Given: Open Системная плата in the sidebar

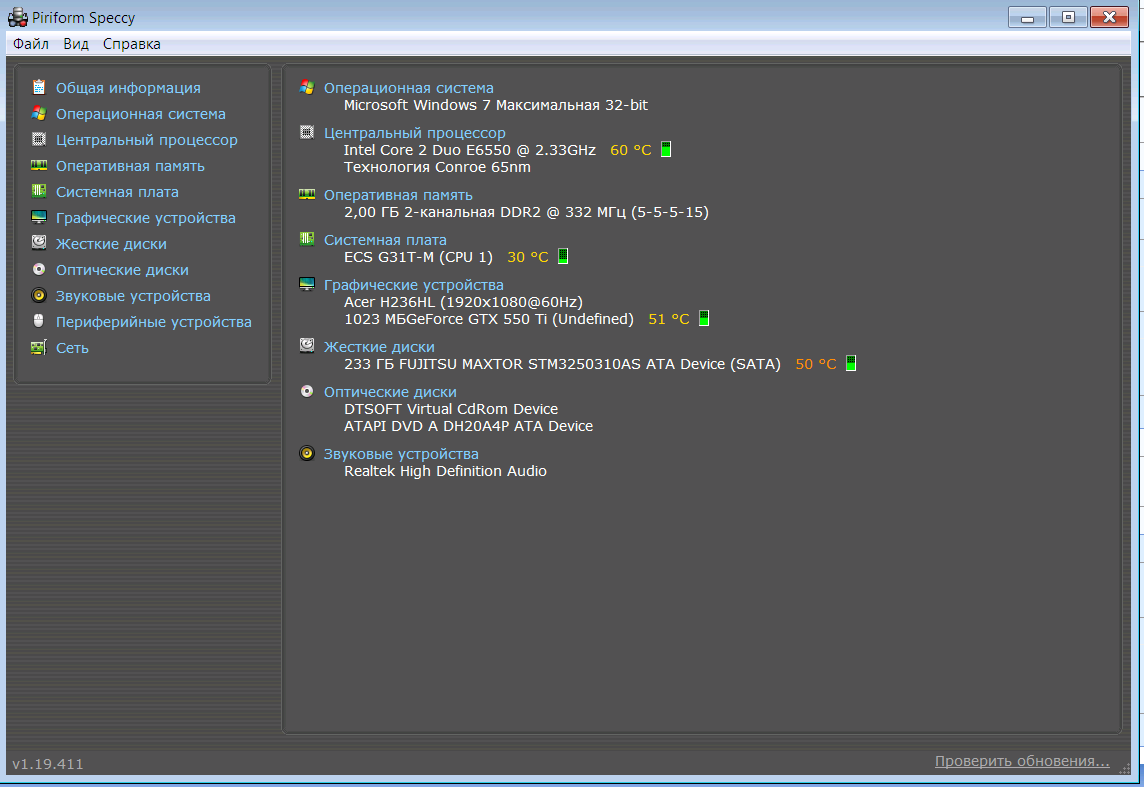Looking at the screenshot, I should click(117, 192).
